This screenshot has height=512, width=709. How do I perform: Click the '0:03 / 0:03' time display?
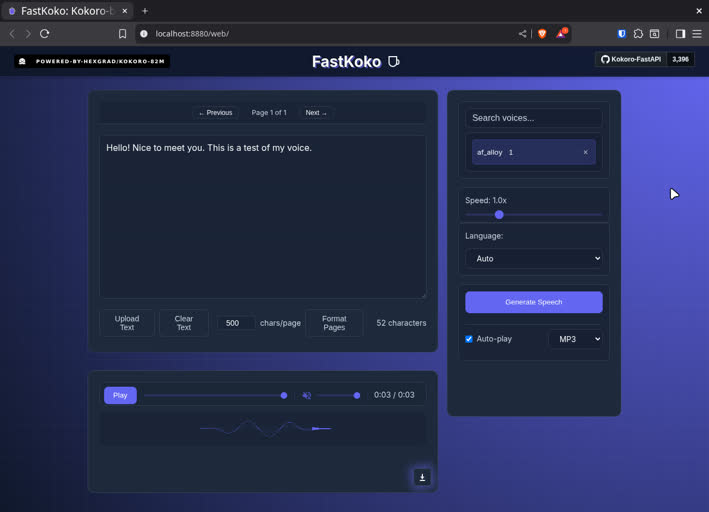[x=394, y=395]
